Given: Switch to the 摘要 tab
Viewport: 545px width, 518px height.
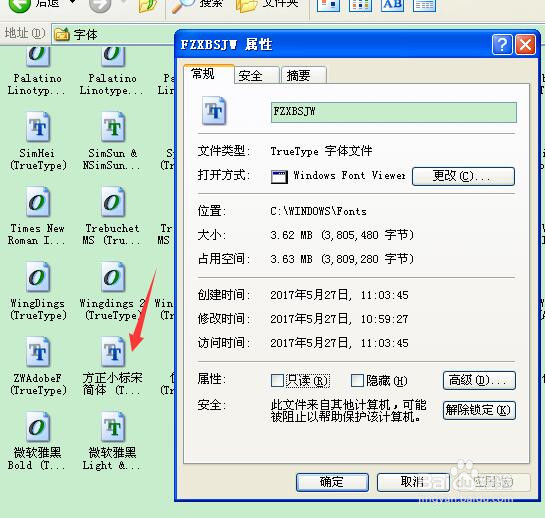Looking at the screenshot, I should (x=304, y=75).
